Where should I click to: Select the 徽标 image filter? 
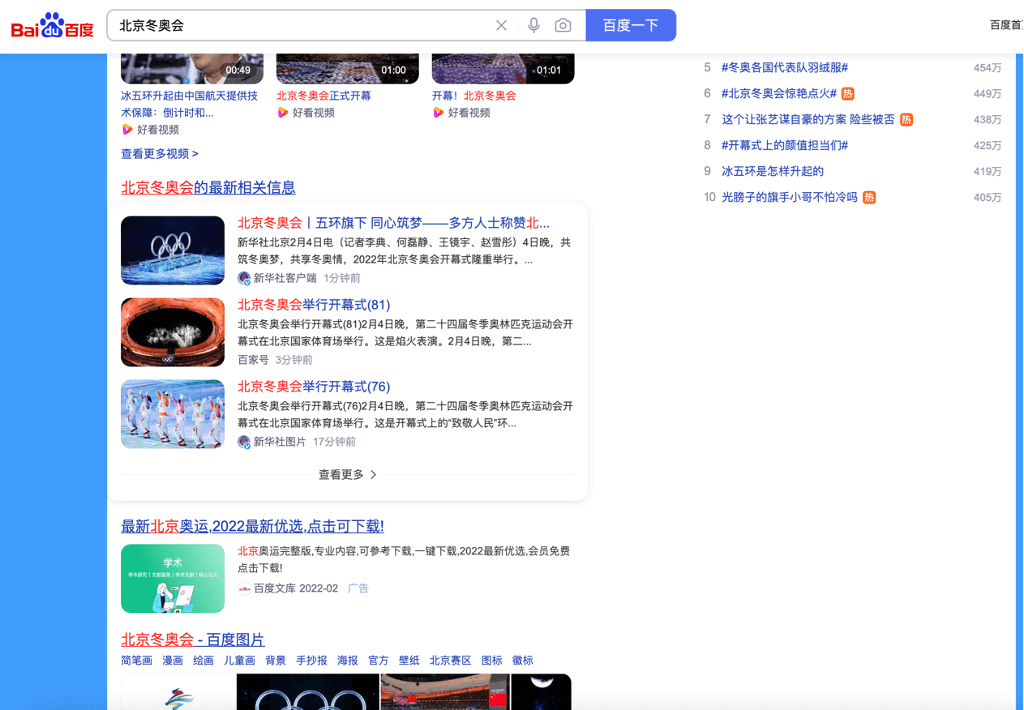(522, 660)
